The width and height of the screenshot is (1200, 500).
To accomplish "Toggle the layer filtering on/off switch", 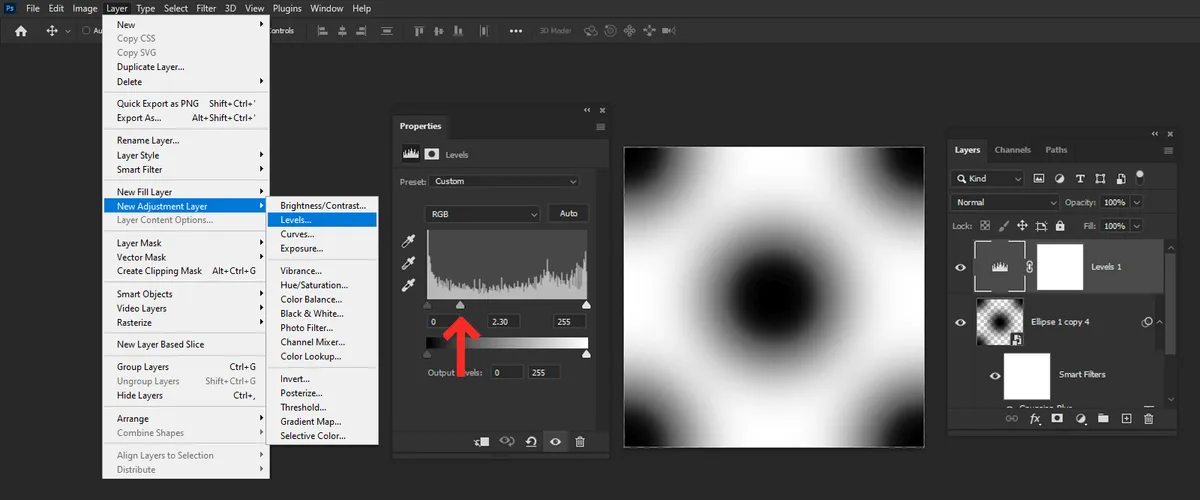I will 1139,178.
